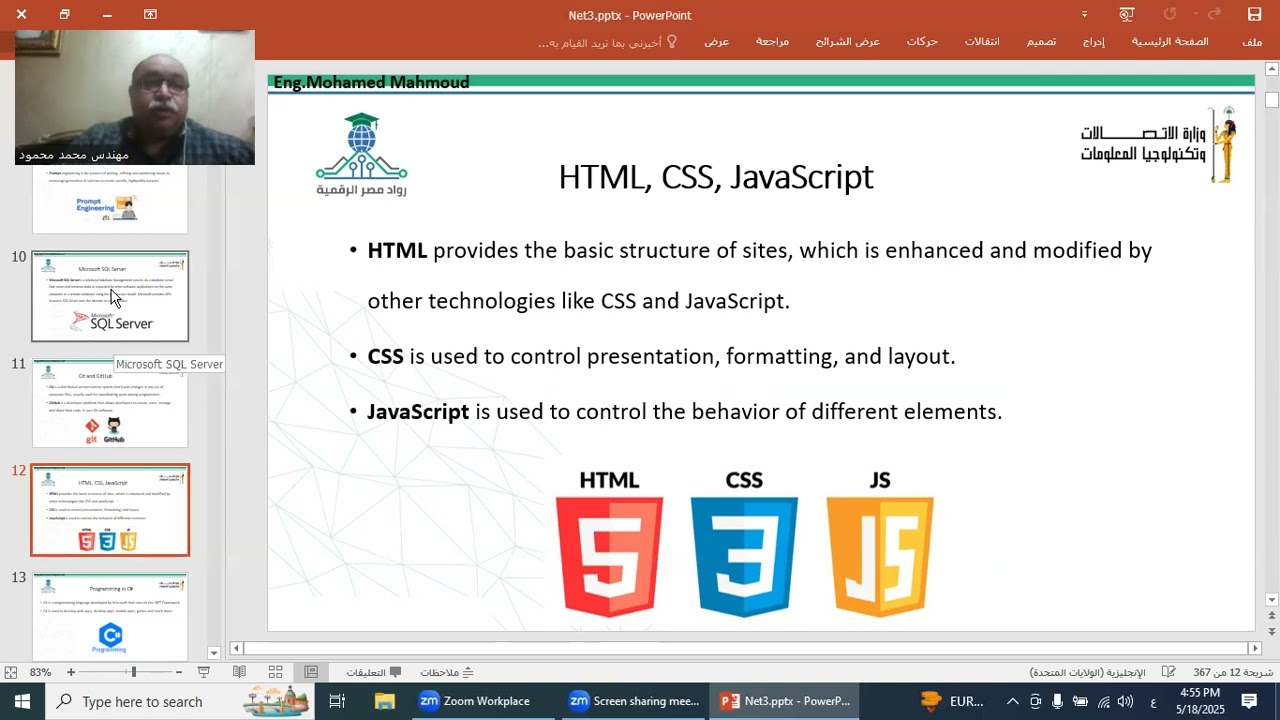Click the Save icon in the title bar
1280x720 pixels.
point(1254,14)
